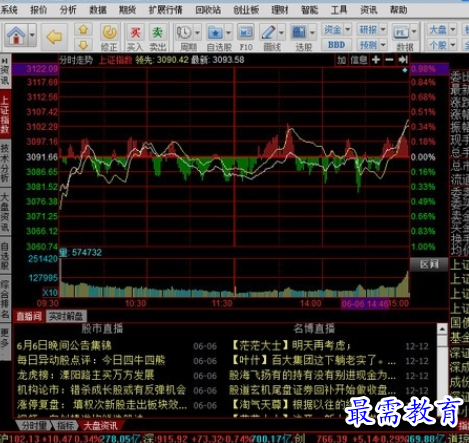
Task: Expand the 资金 dropdown arrow
Action: pyautogui.click(x=347, y=30)
